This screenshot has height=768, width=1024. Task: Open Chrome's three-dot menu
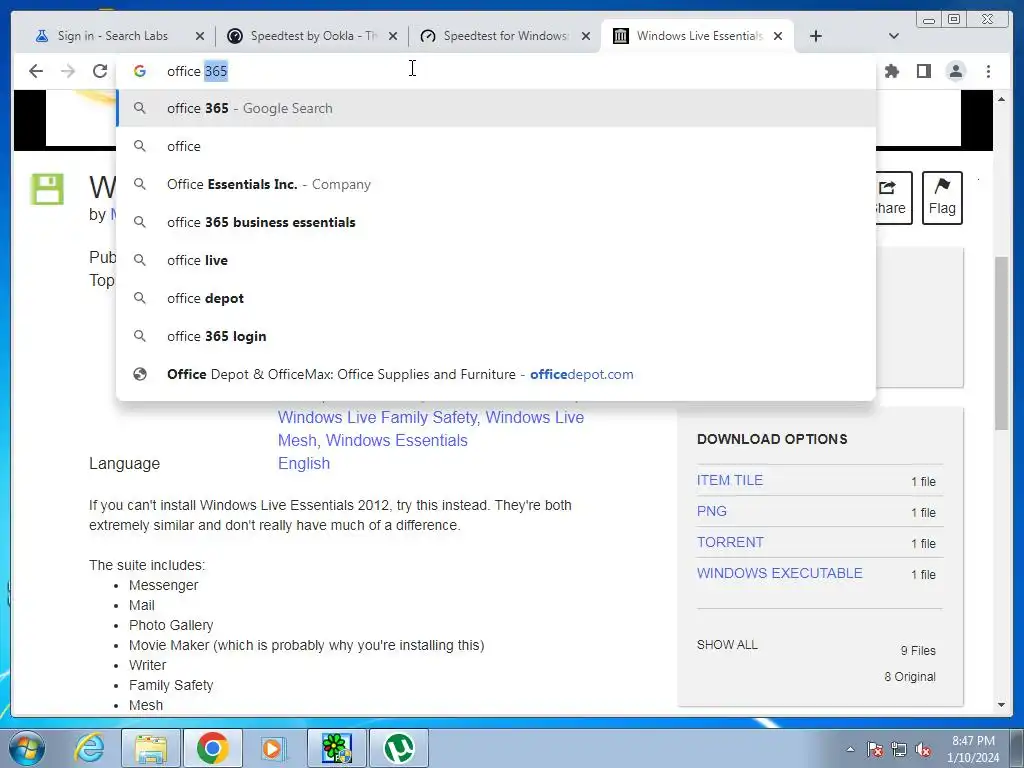(x=988, y=71)
